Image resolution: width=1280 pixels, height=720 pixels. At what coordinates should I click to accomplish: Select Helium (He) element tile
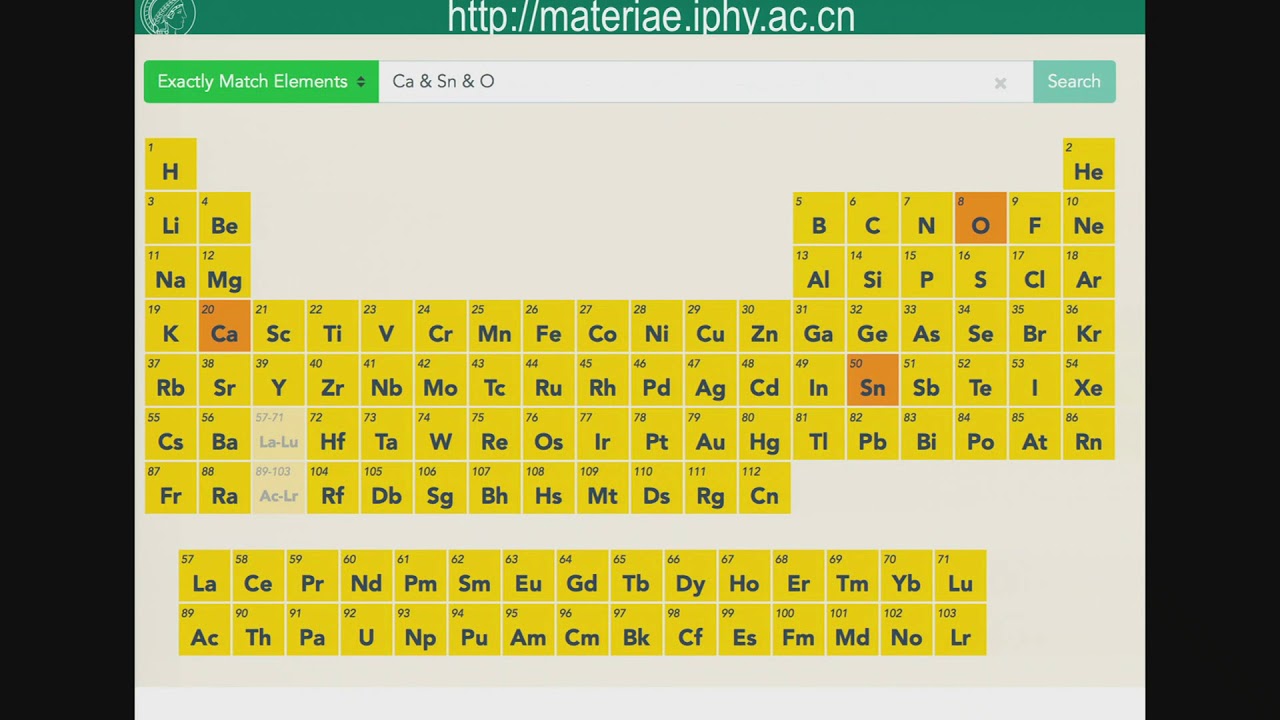1089,164
